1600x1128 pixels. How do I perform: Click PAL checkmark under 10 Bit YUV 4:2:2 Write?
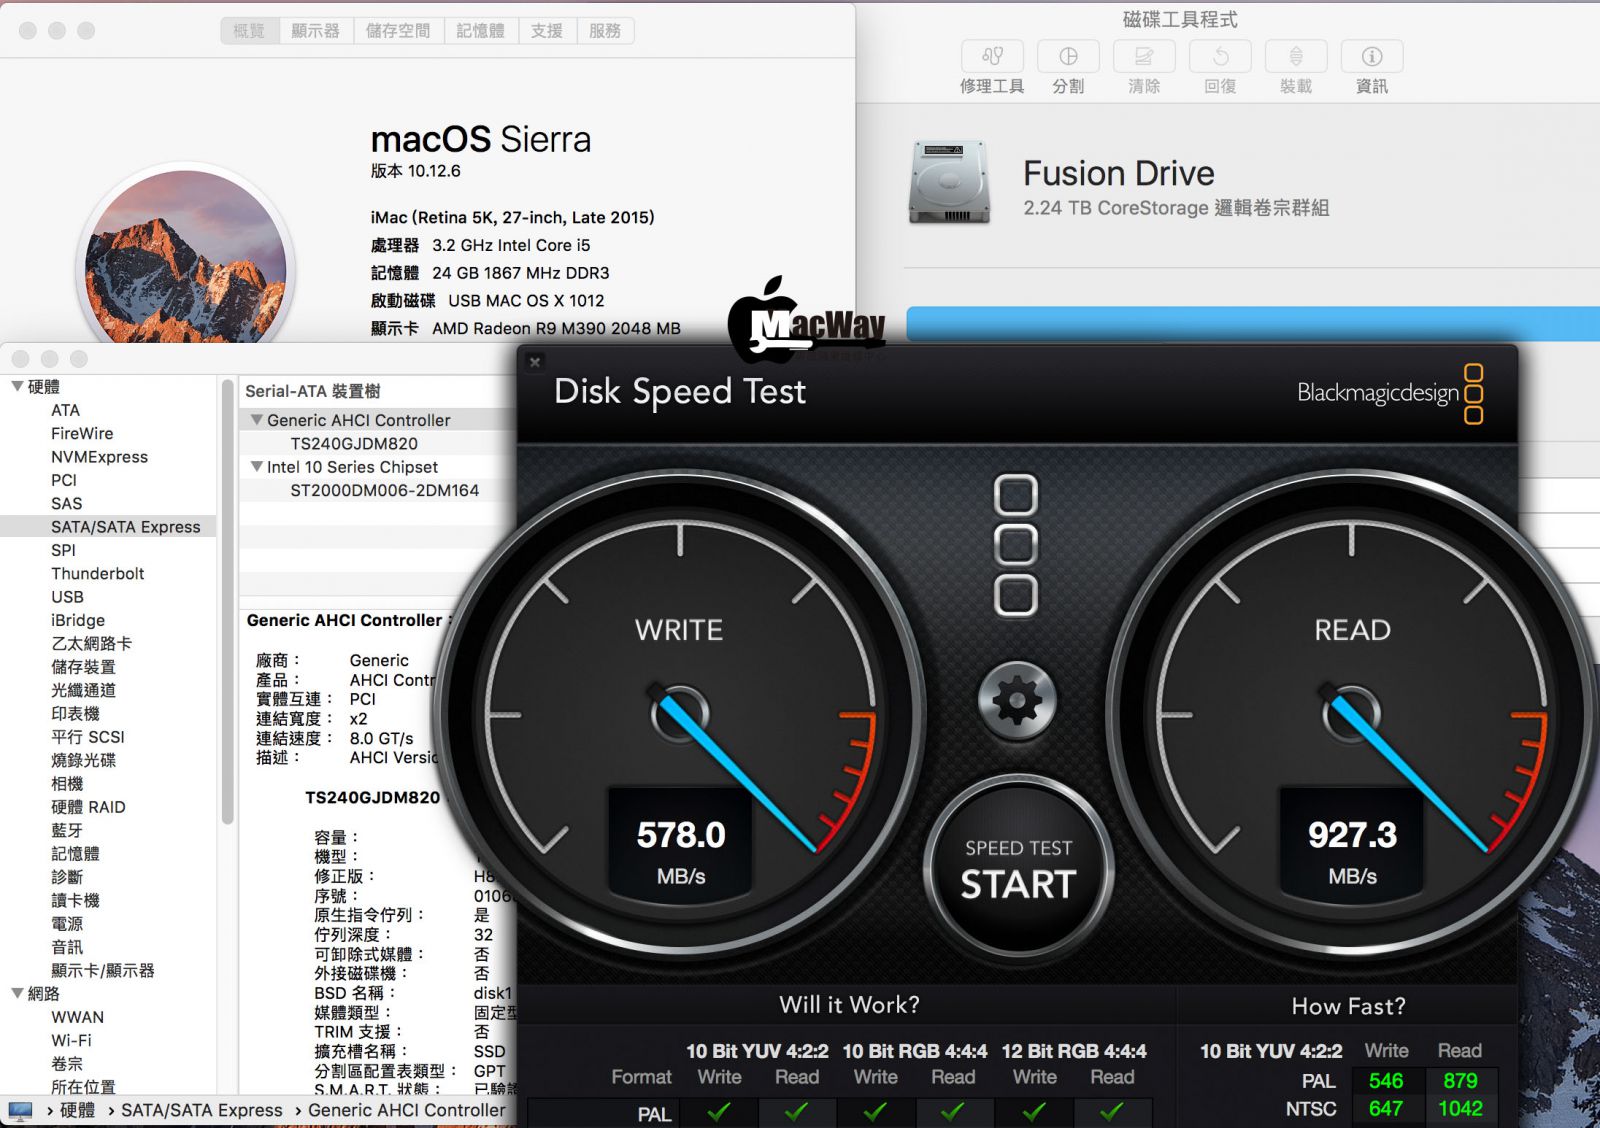pyautogui.click(x=718, y=1111)
